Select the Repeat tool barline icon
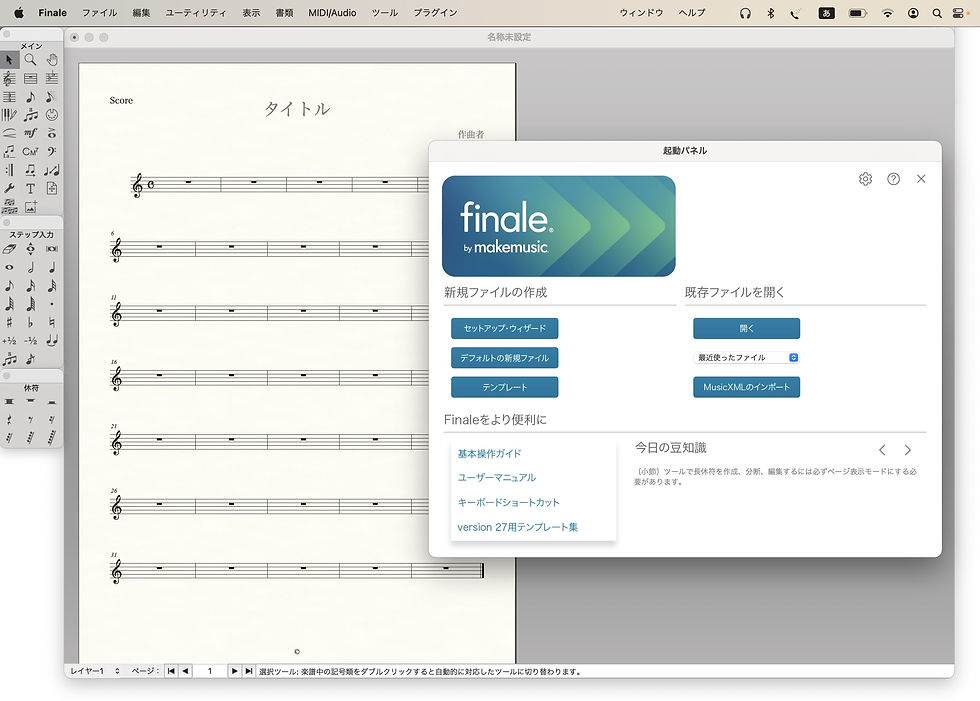Viewport: 980px width, 701px height. (9, 170)
